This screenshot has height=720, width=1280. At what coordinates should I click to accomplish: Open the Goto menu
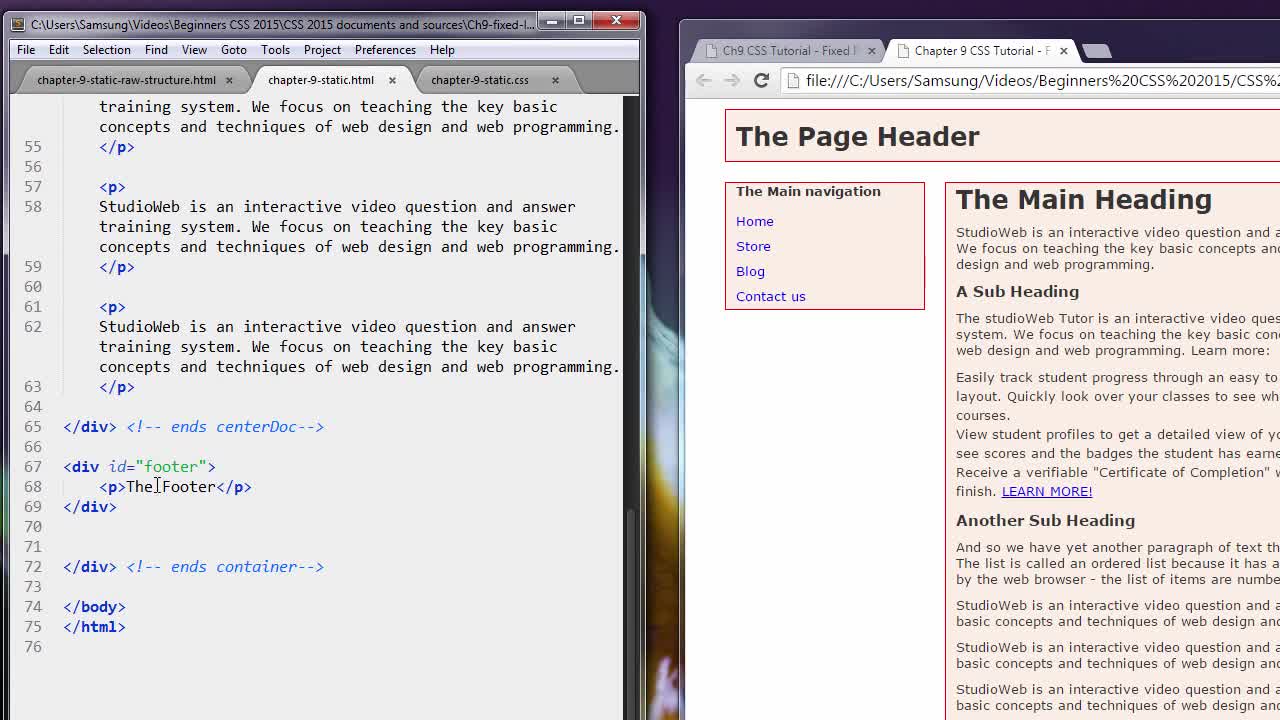click(x=234, y=50)
